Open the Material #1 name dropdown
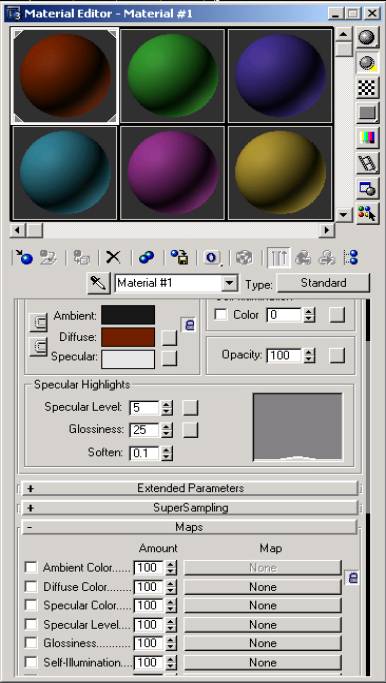Image resolution: width=386 pixels, height=683 pixels. (229, 284)
